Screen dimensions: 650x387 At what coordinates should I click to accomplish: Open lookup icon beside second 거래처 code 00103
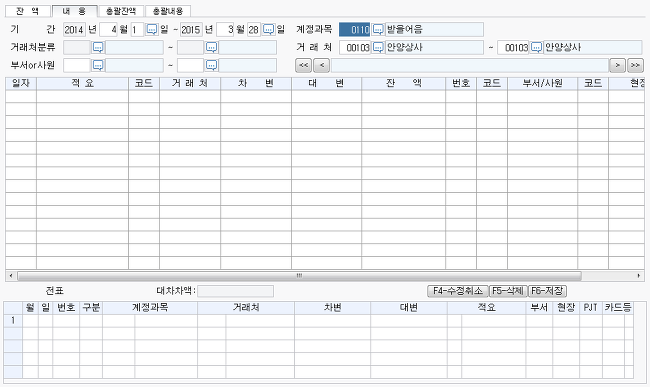[536, 48]
